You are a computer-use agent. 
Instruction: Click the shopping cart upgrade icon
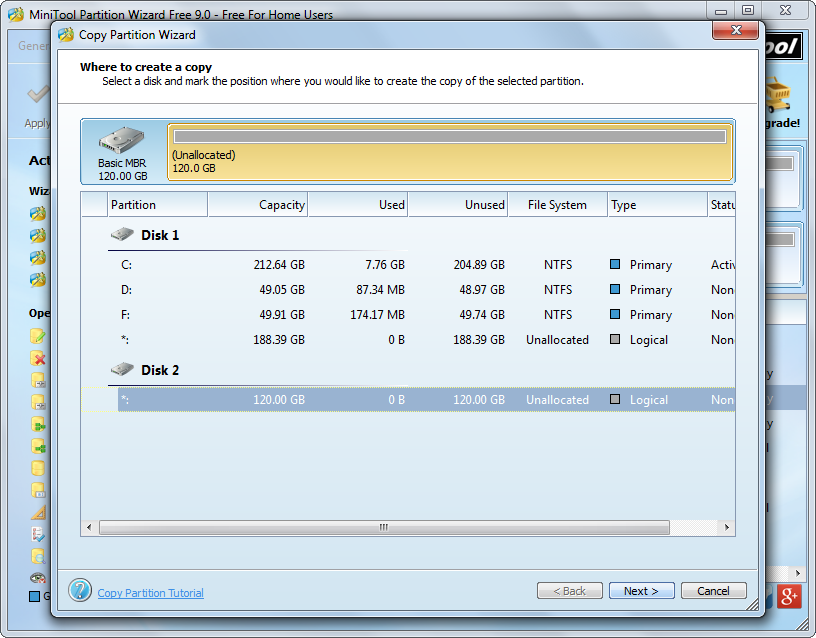(778, 95)
